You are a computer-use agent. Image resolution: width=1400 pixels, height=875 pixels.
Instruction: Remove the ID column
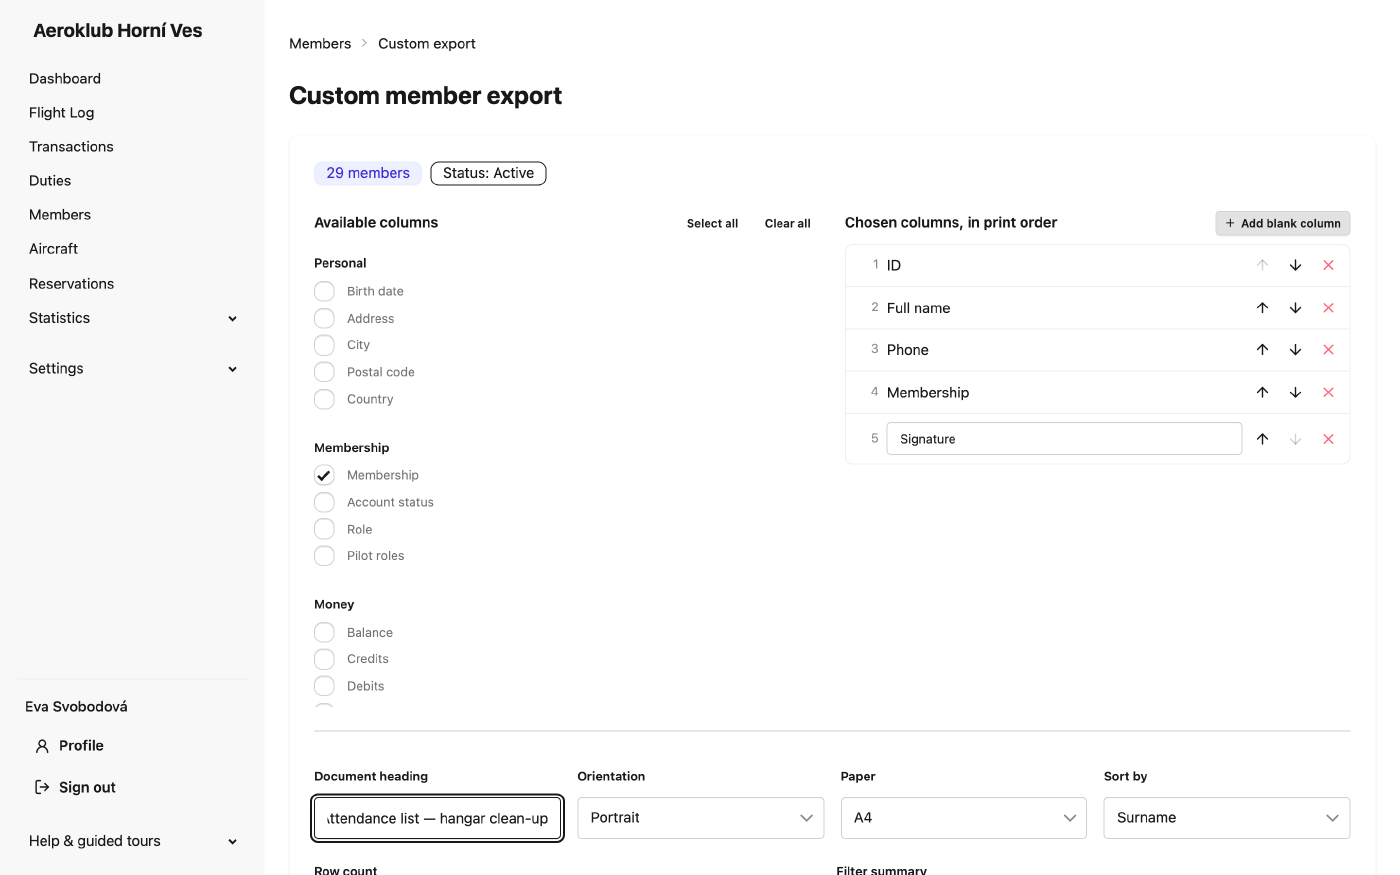click(x=1328, y=265)
